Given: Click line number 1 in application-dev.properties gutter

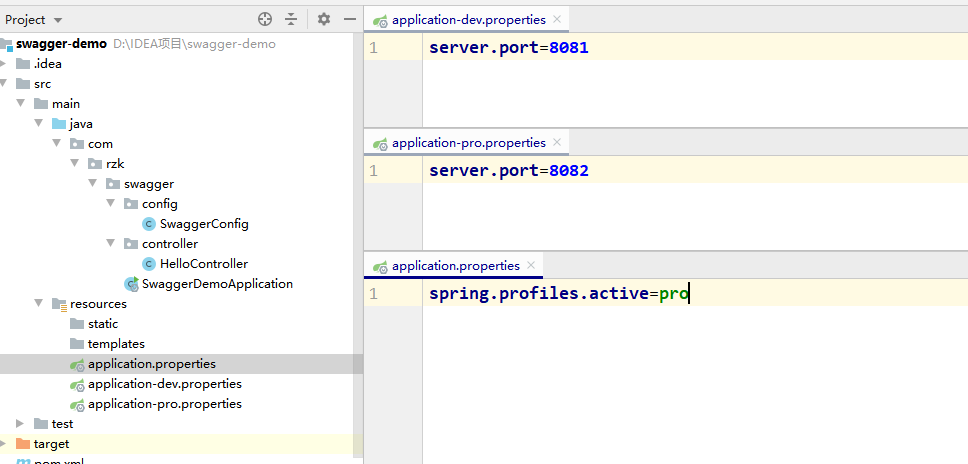Looking at the screenshot, I should tap(373, 48).
